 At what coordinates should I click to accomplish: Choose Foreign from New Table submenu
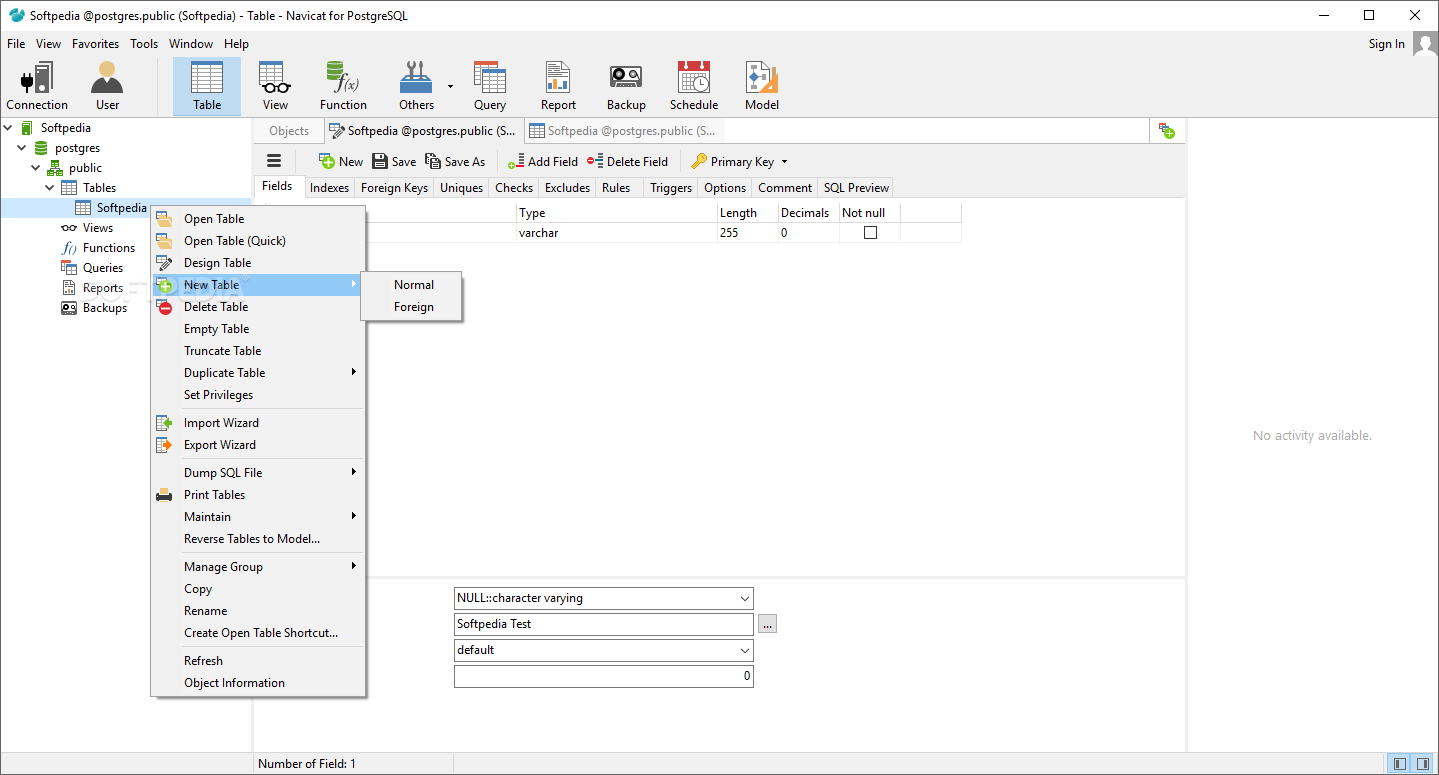(x=412, y=307)
